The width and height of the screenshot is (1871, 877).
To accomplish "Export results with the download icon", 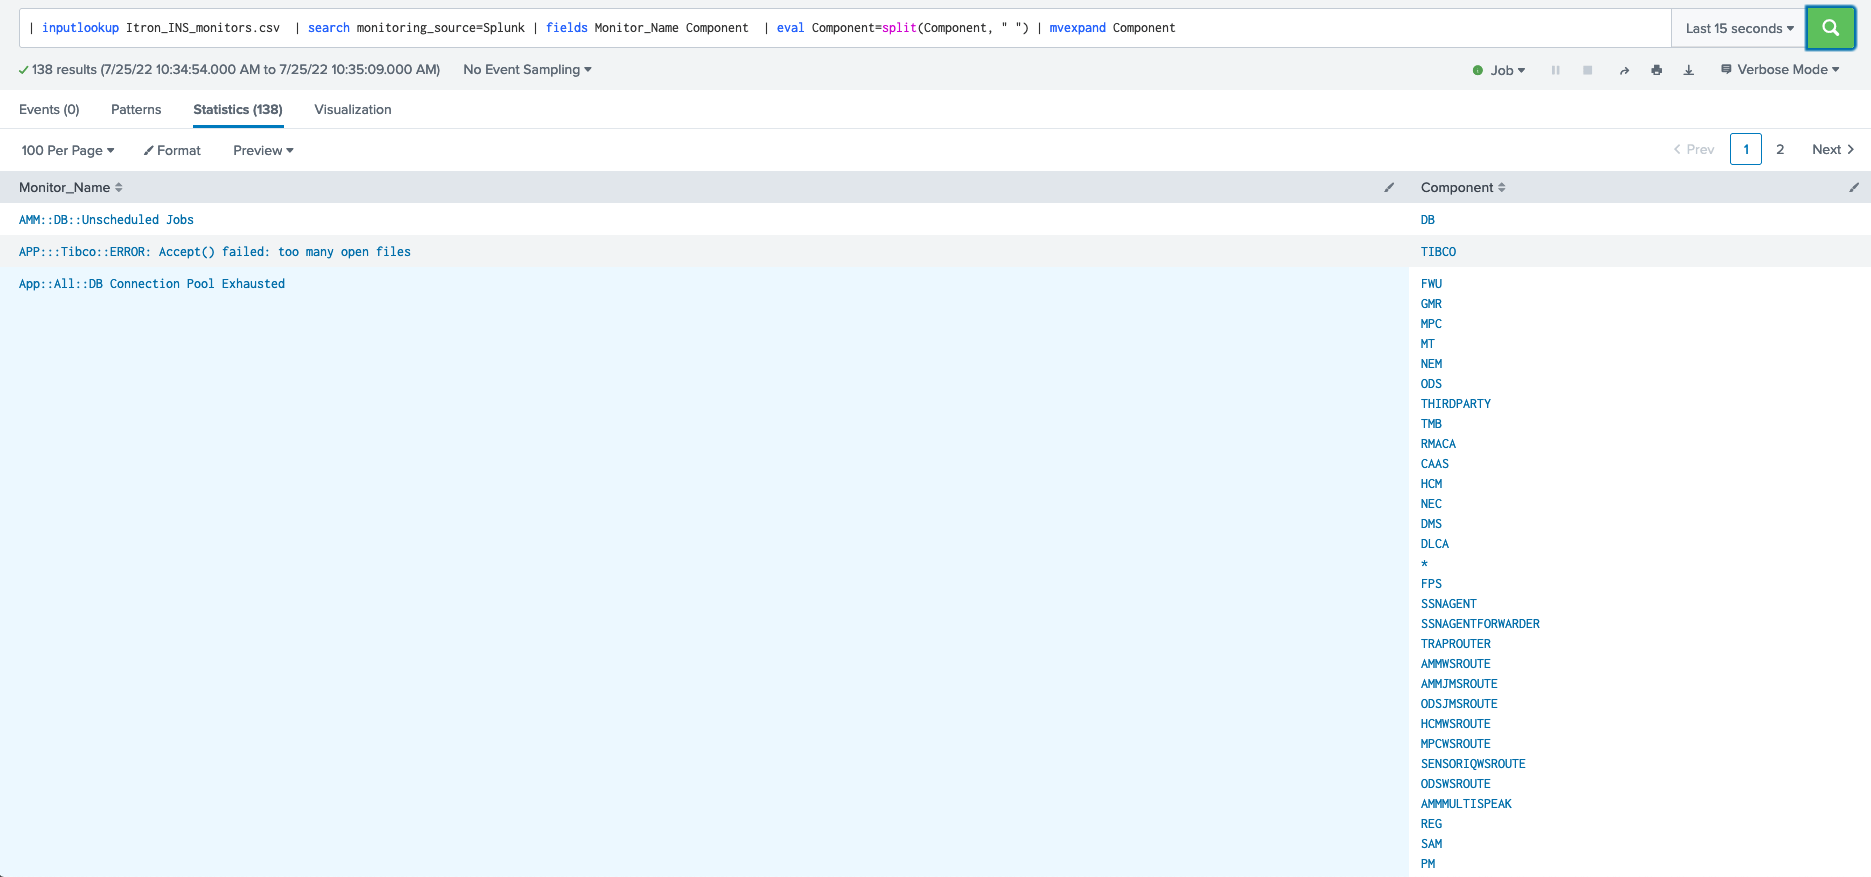I will [1688, 70].
